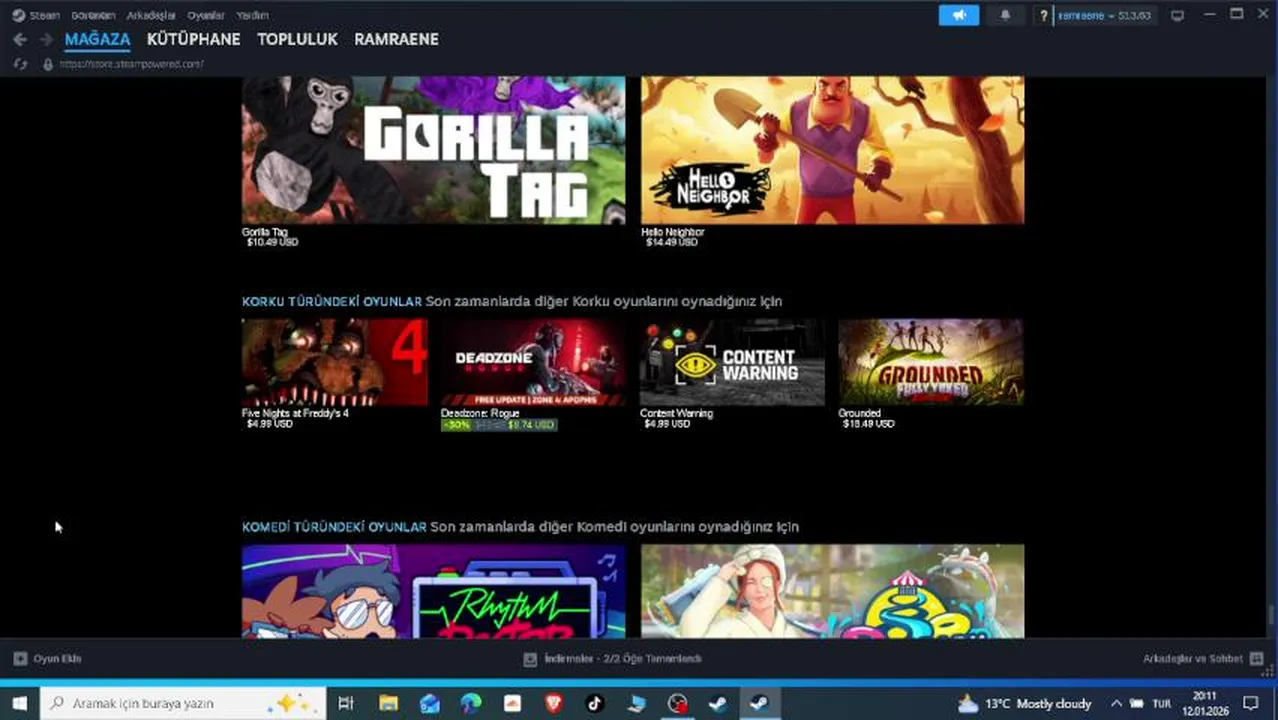
Task: Click the Gorilla Tag $10.49 USD price
Action: coord(272,243)
